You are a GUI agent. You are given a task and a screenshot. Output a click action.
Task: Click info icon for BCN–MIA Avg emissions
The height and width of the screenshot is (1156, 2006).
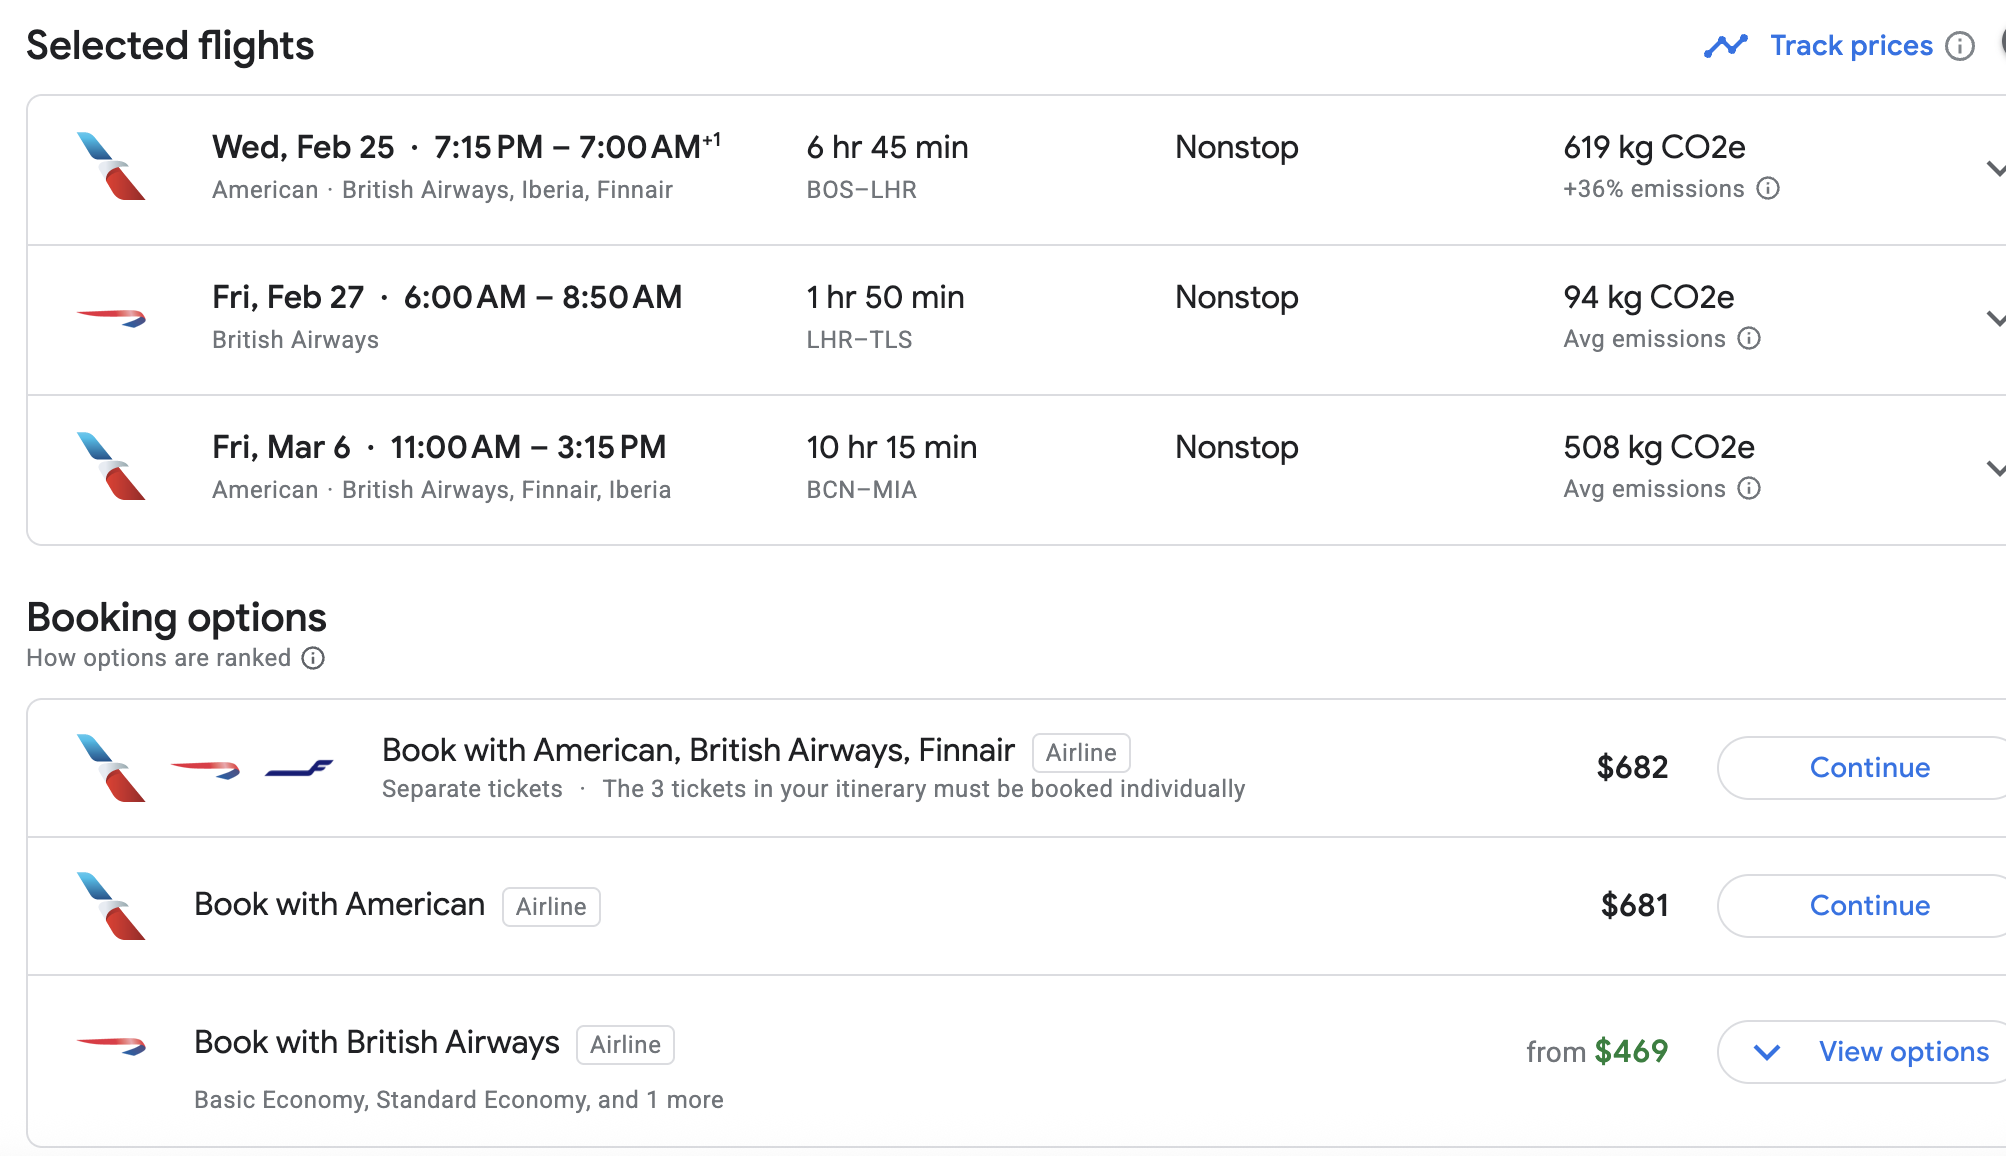click(1749, 489)
